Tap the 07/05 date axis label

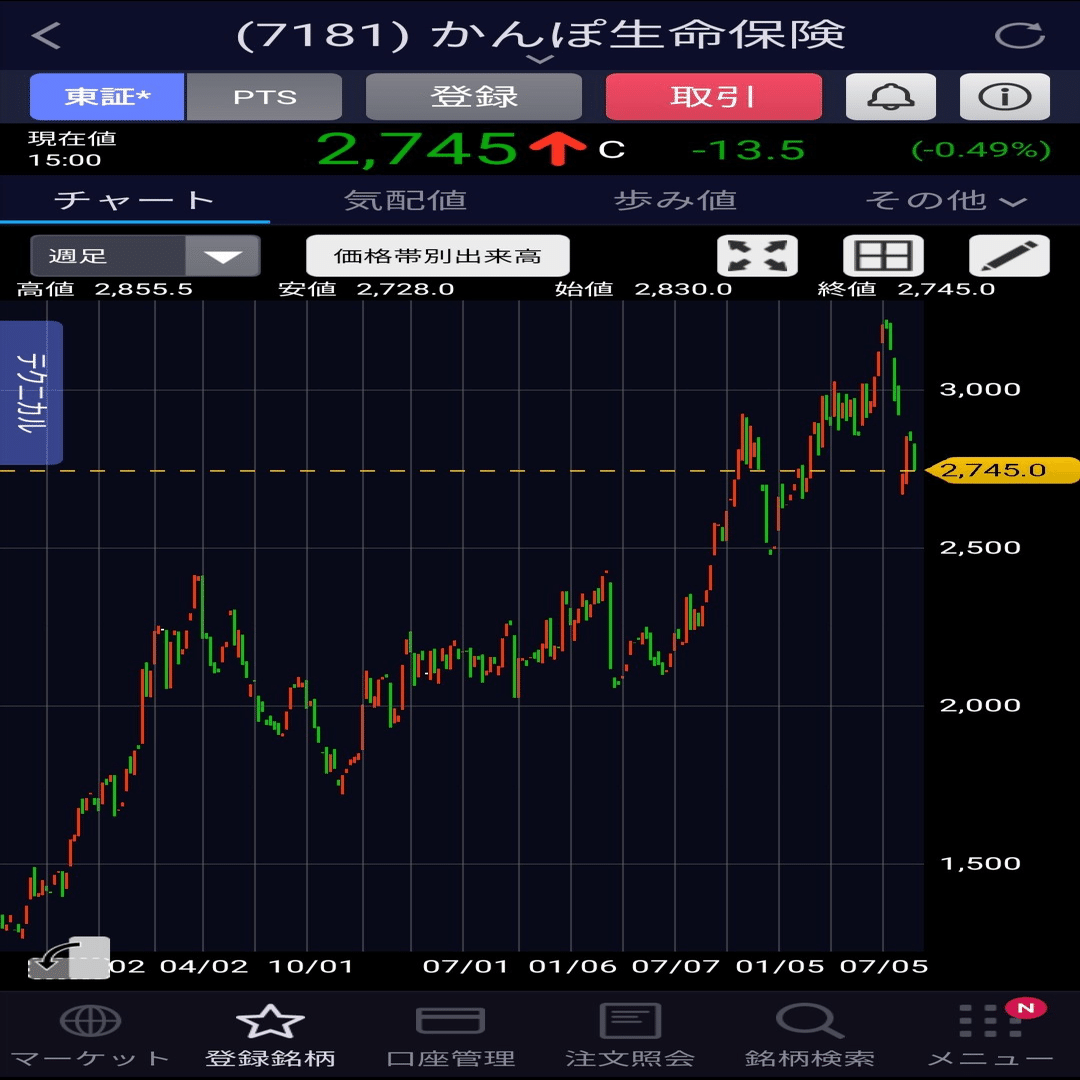tap(884, 966)
